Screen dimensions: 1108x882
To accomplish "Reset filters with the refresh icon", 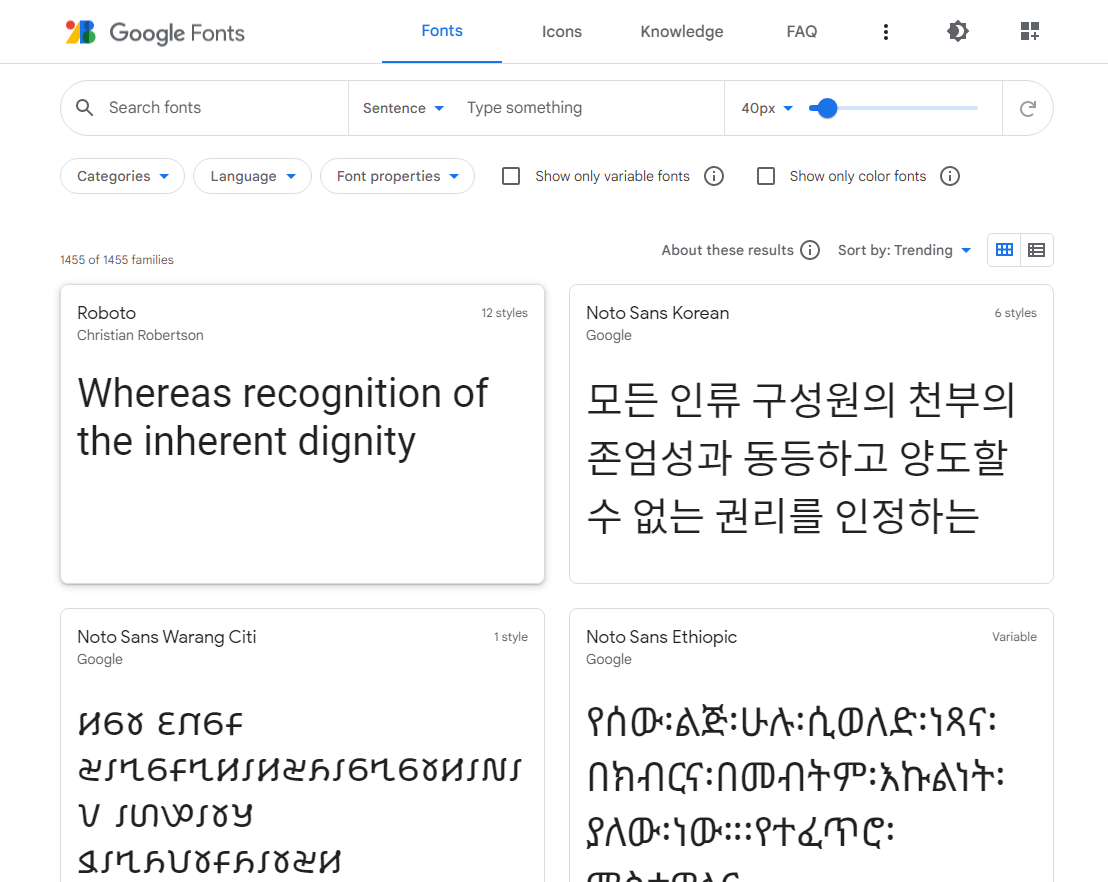I will coord(1027,108).
